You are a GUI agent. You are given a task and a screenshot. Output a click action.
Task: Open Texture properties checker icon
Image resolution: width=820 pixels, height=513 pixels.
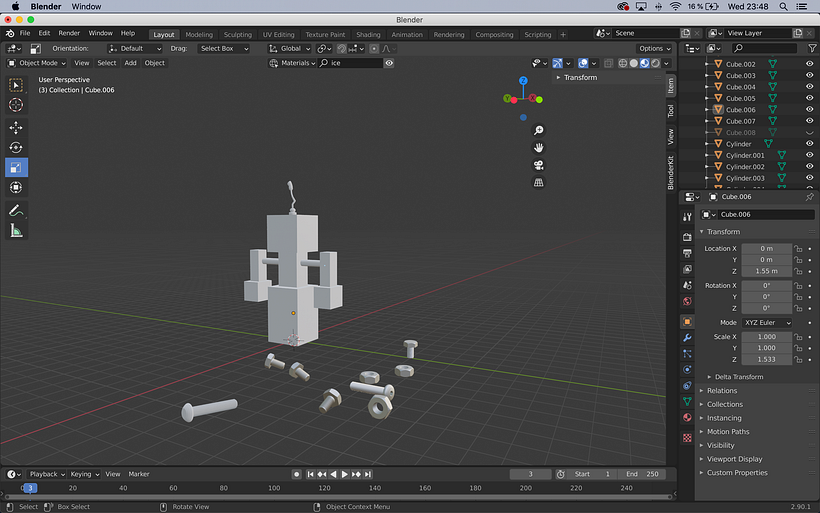[x=687, y=438]
